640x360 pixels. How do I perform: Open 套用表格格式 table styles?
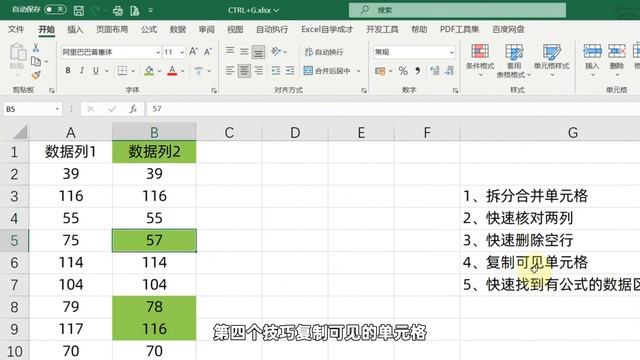(514, 60)
